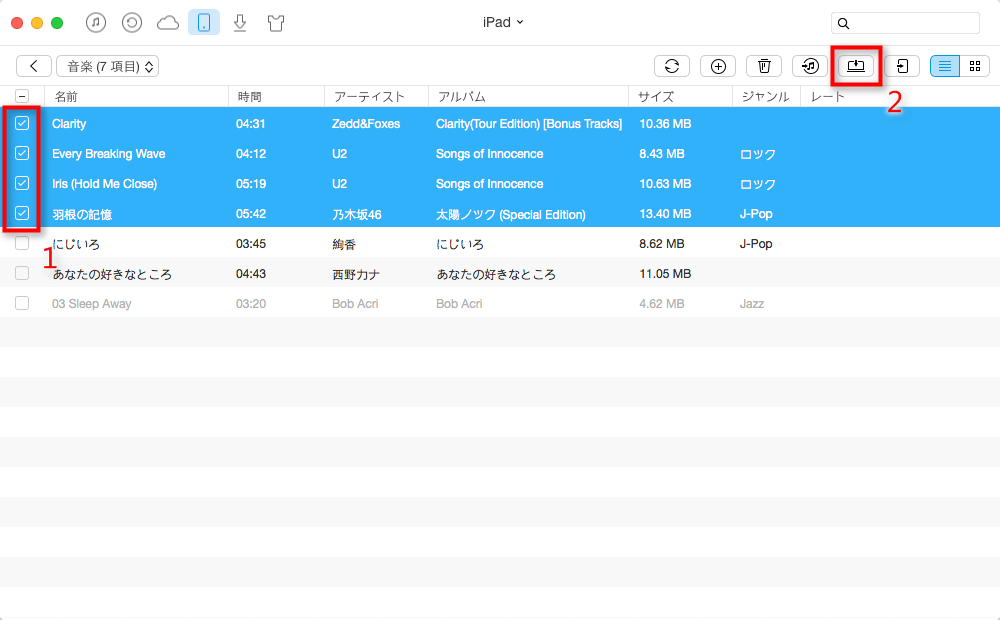Sort by アーティスト column header
This screenshot has height=620, width=1000.
pyautogui.click(x=369, y=97)
